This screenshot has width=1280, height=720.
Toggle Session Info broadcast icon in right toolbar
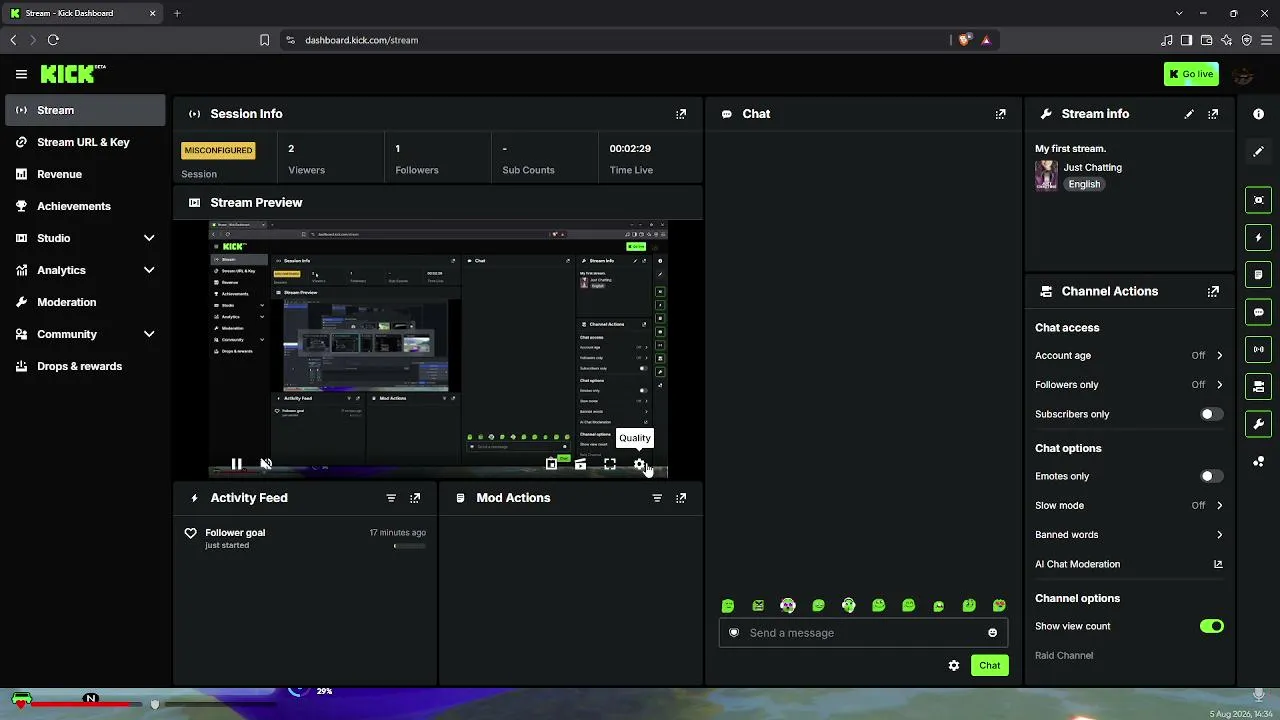pos(1259,349)
